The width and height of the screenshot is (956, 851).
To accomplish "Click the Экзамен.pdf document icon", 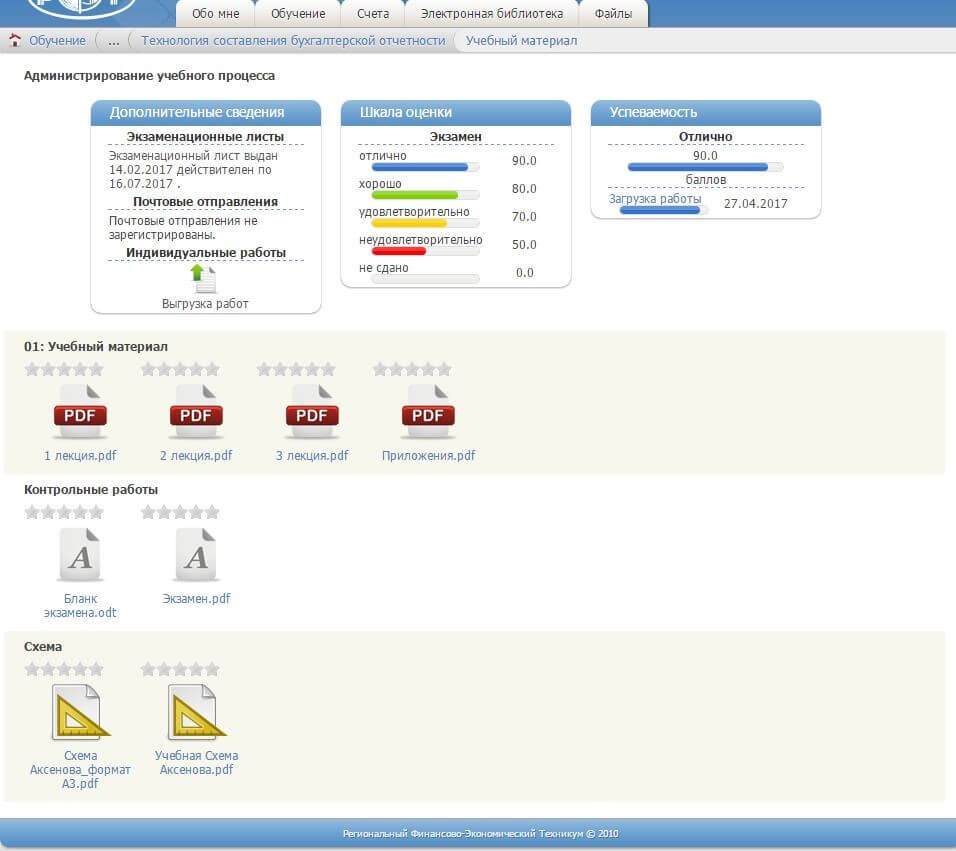I will (196, 555).
